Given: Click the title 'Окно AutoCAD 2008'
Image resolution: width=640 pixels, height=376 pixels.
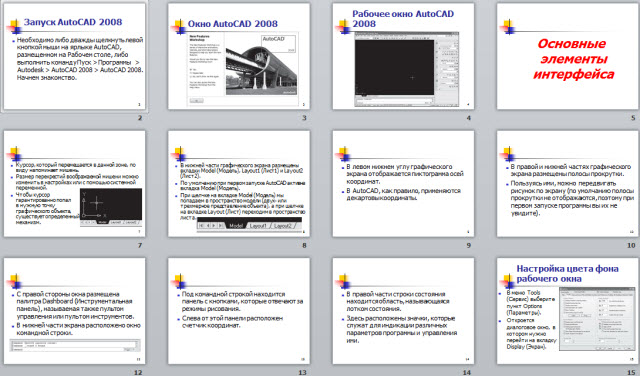Looking at the screenshot, I should click(233, 24).
